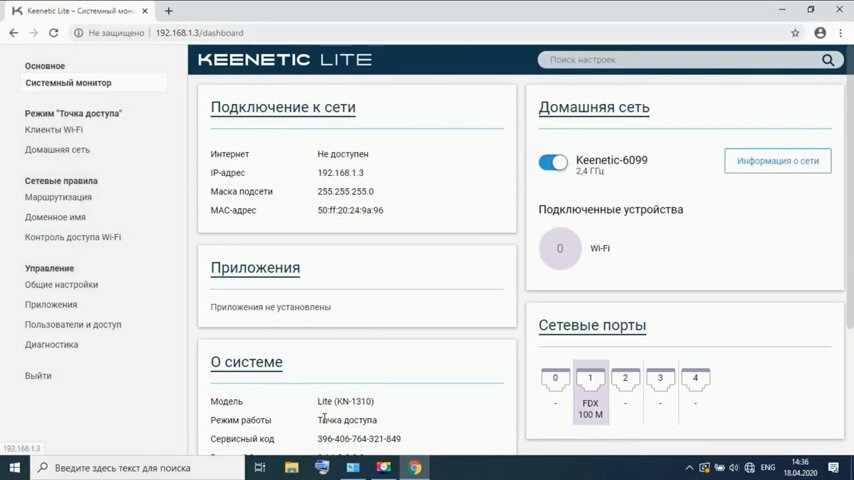Click service code 396-406-764-321-849
Image resolution: width=854 pixels, height=480 pixels.
[359, 439]
